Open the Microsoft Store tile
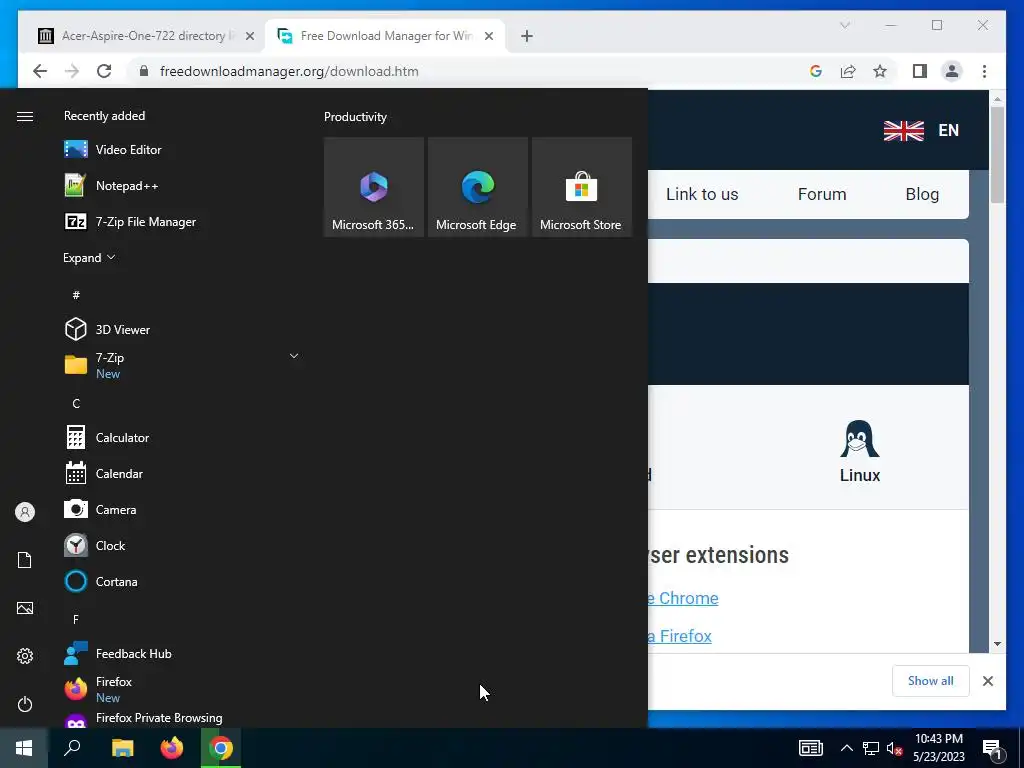The height and width of the screenshot is (768, 1024). click(x=581, y=187)
